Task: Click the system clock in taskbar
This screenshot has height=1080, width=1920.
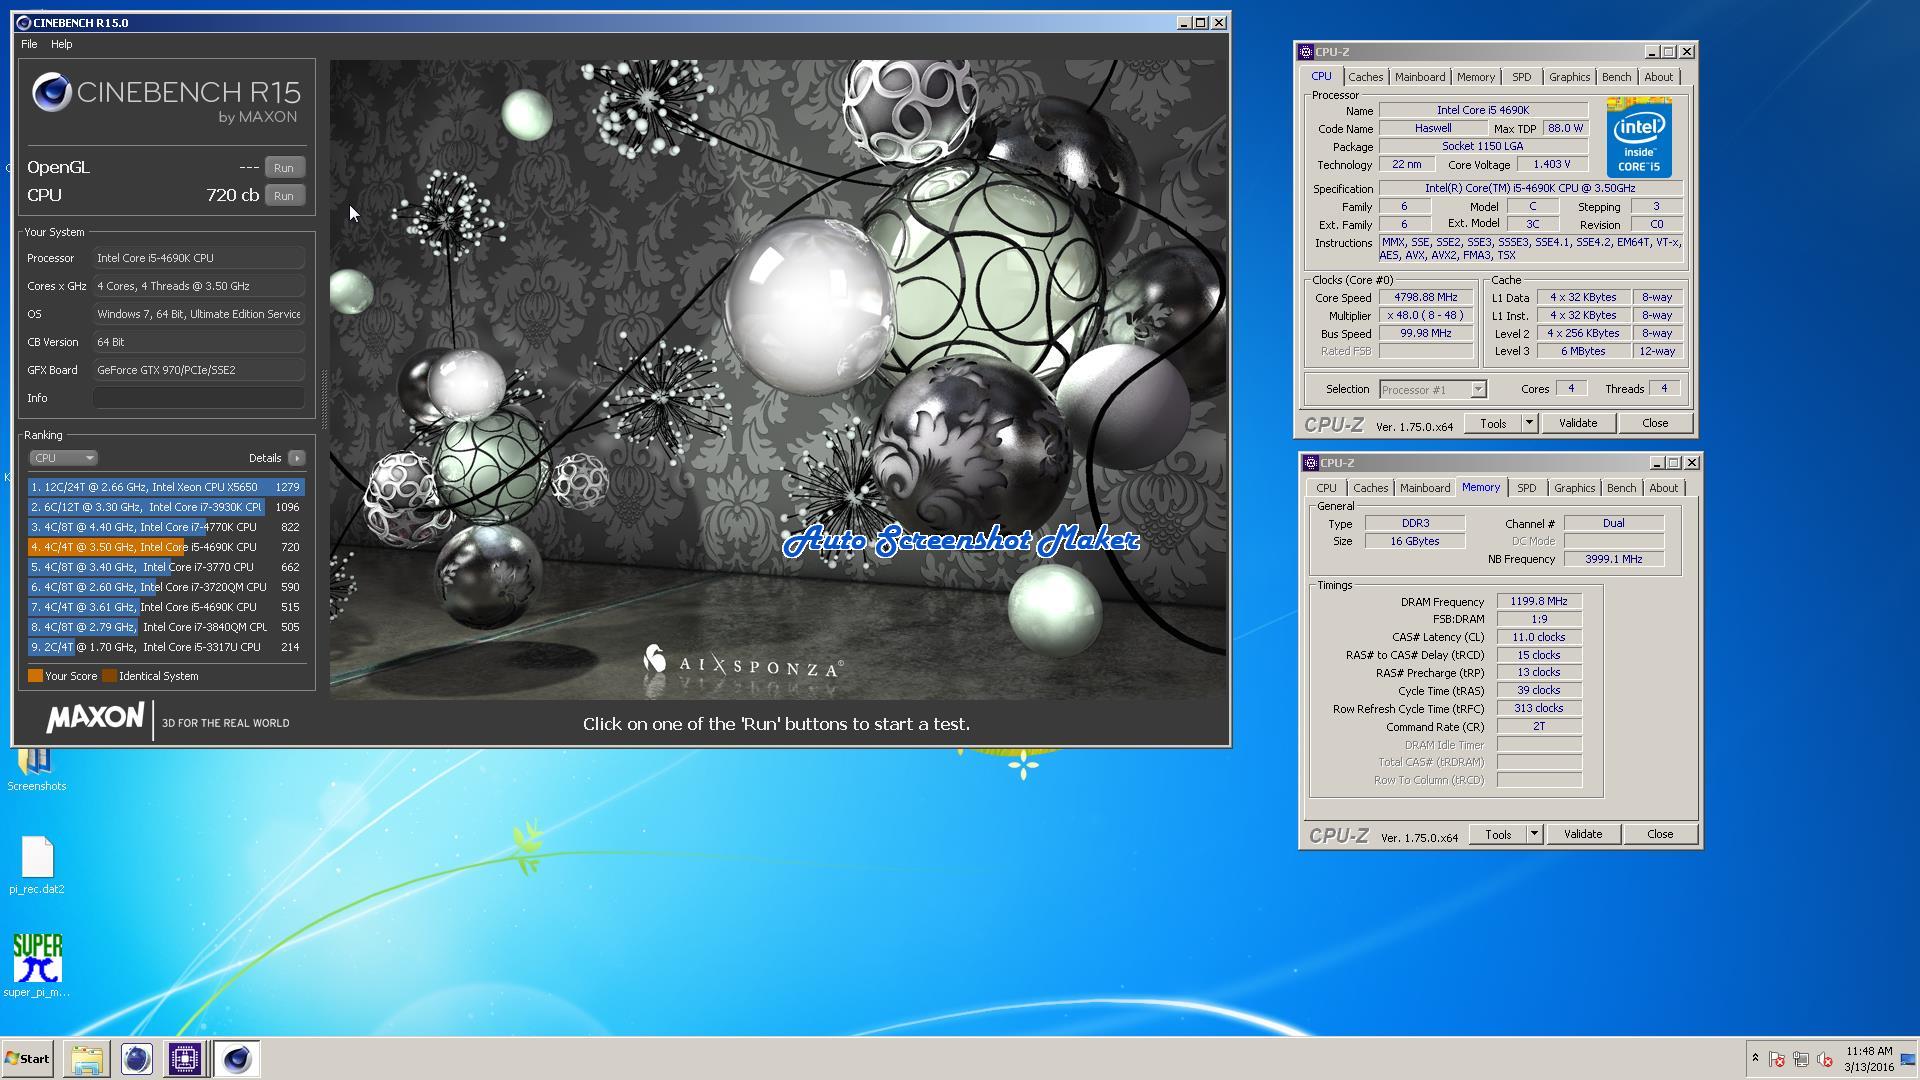Action: pyautogui.click(x=1868, y=1059)
